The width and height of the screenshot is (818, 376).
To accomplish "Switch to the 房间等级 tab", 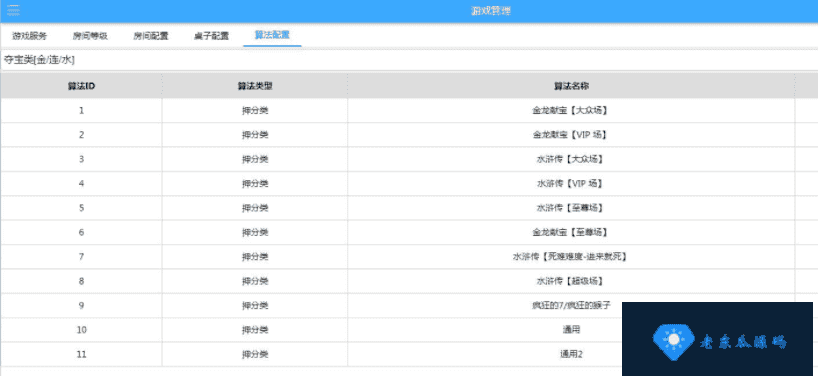I will (90, 36).
